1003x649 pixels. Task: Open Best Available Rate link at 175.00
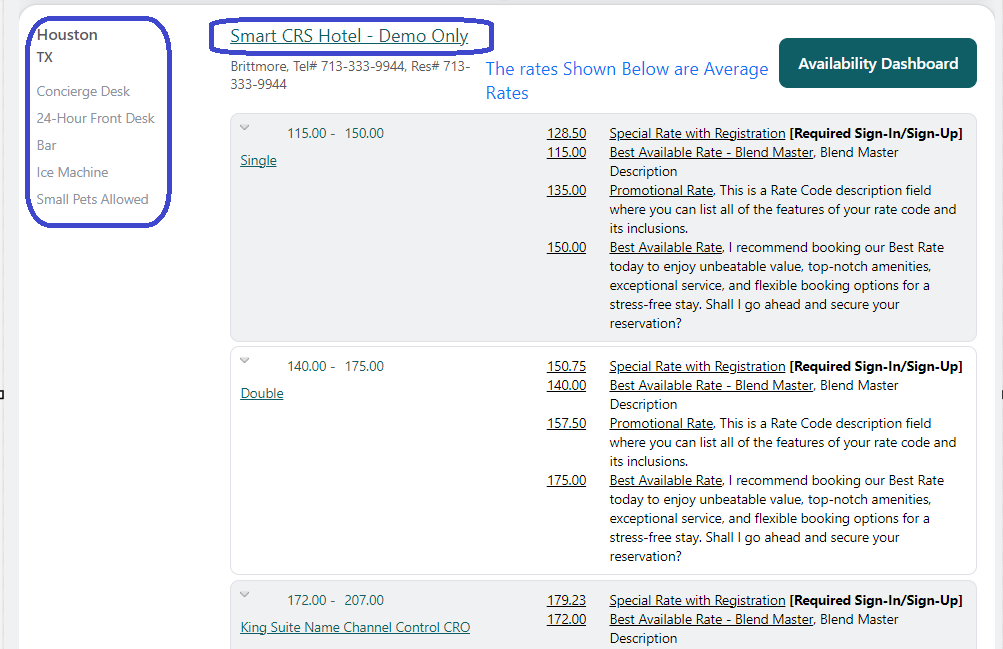pos(666,480)
